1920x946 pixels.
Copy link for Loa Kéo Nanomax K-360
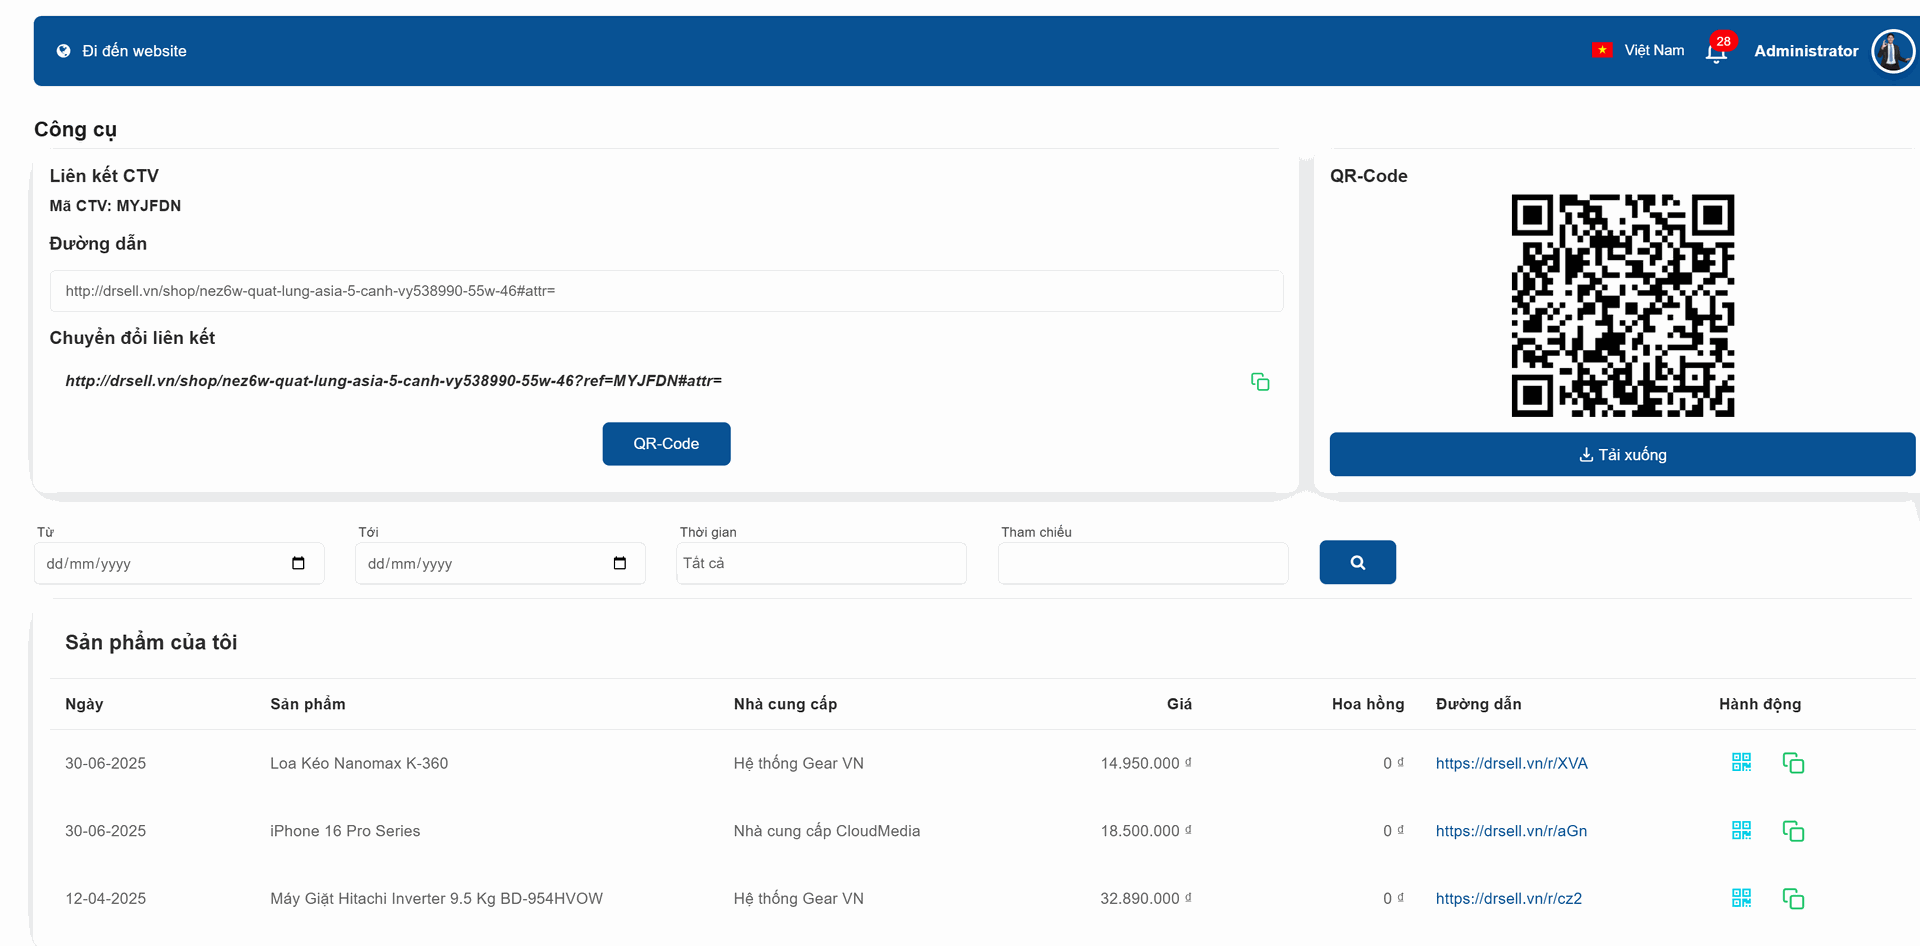coord(1793,763)
